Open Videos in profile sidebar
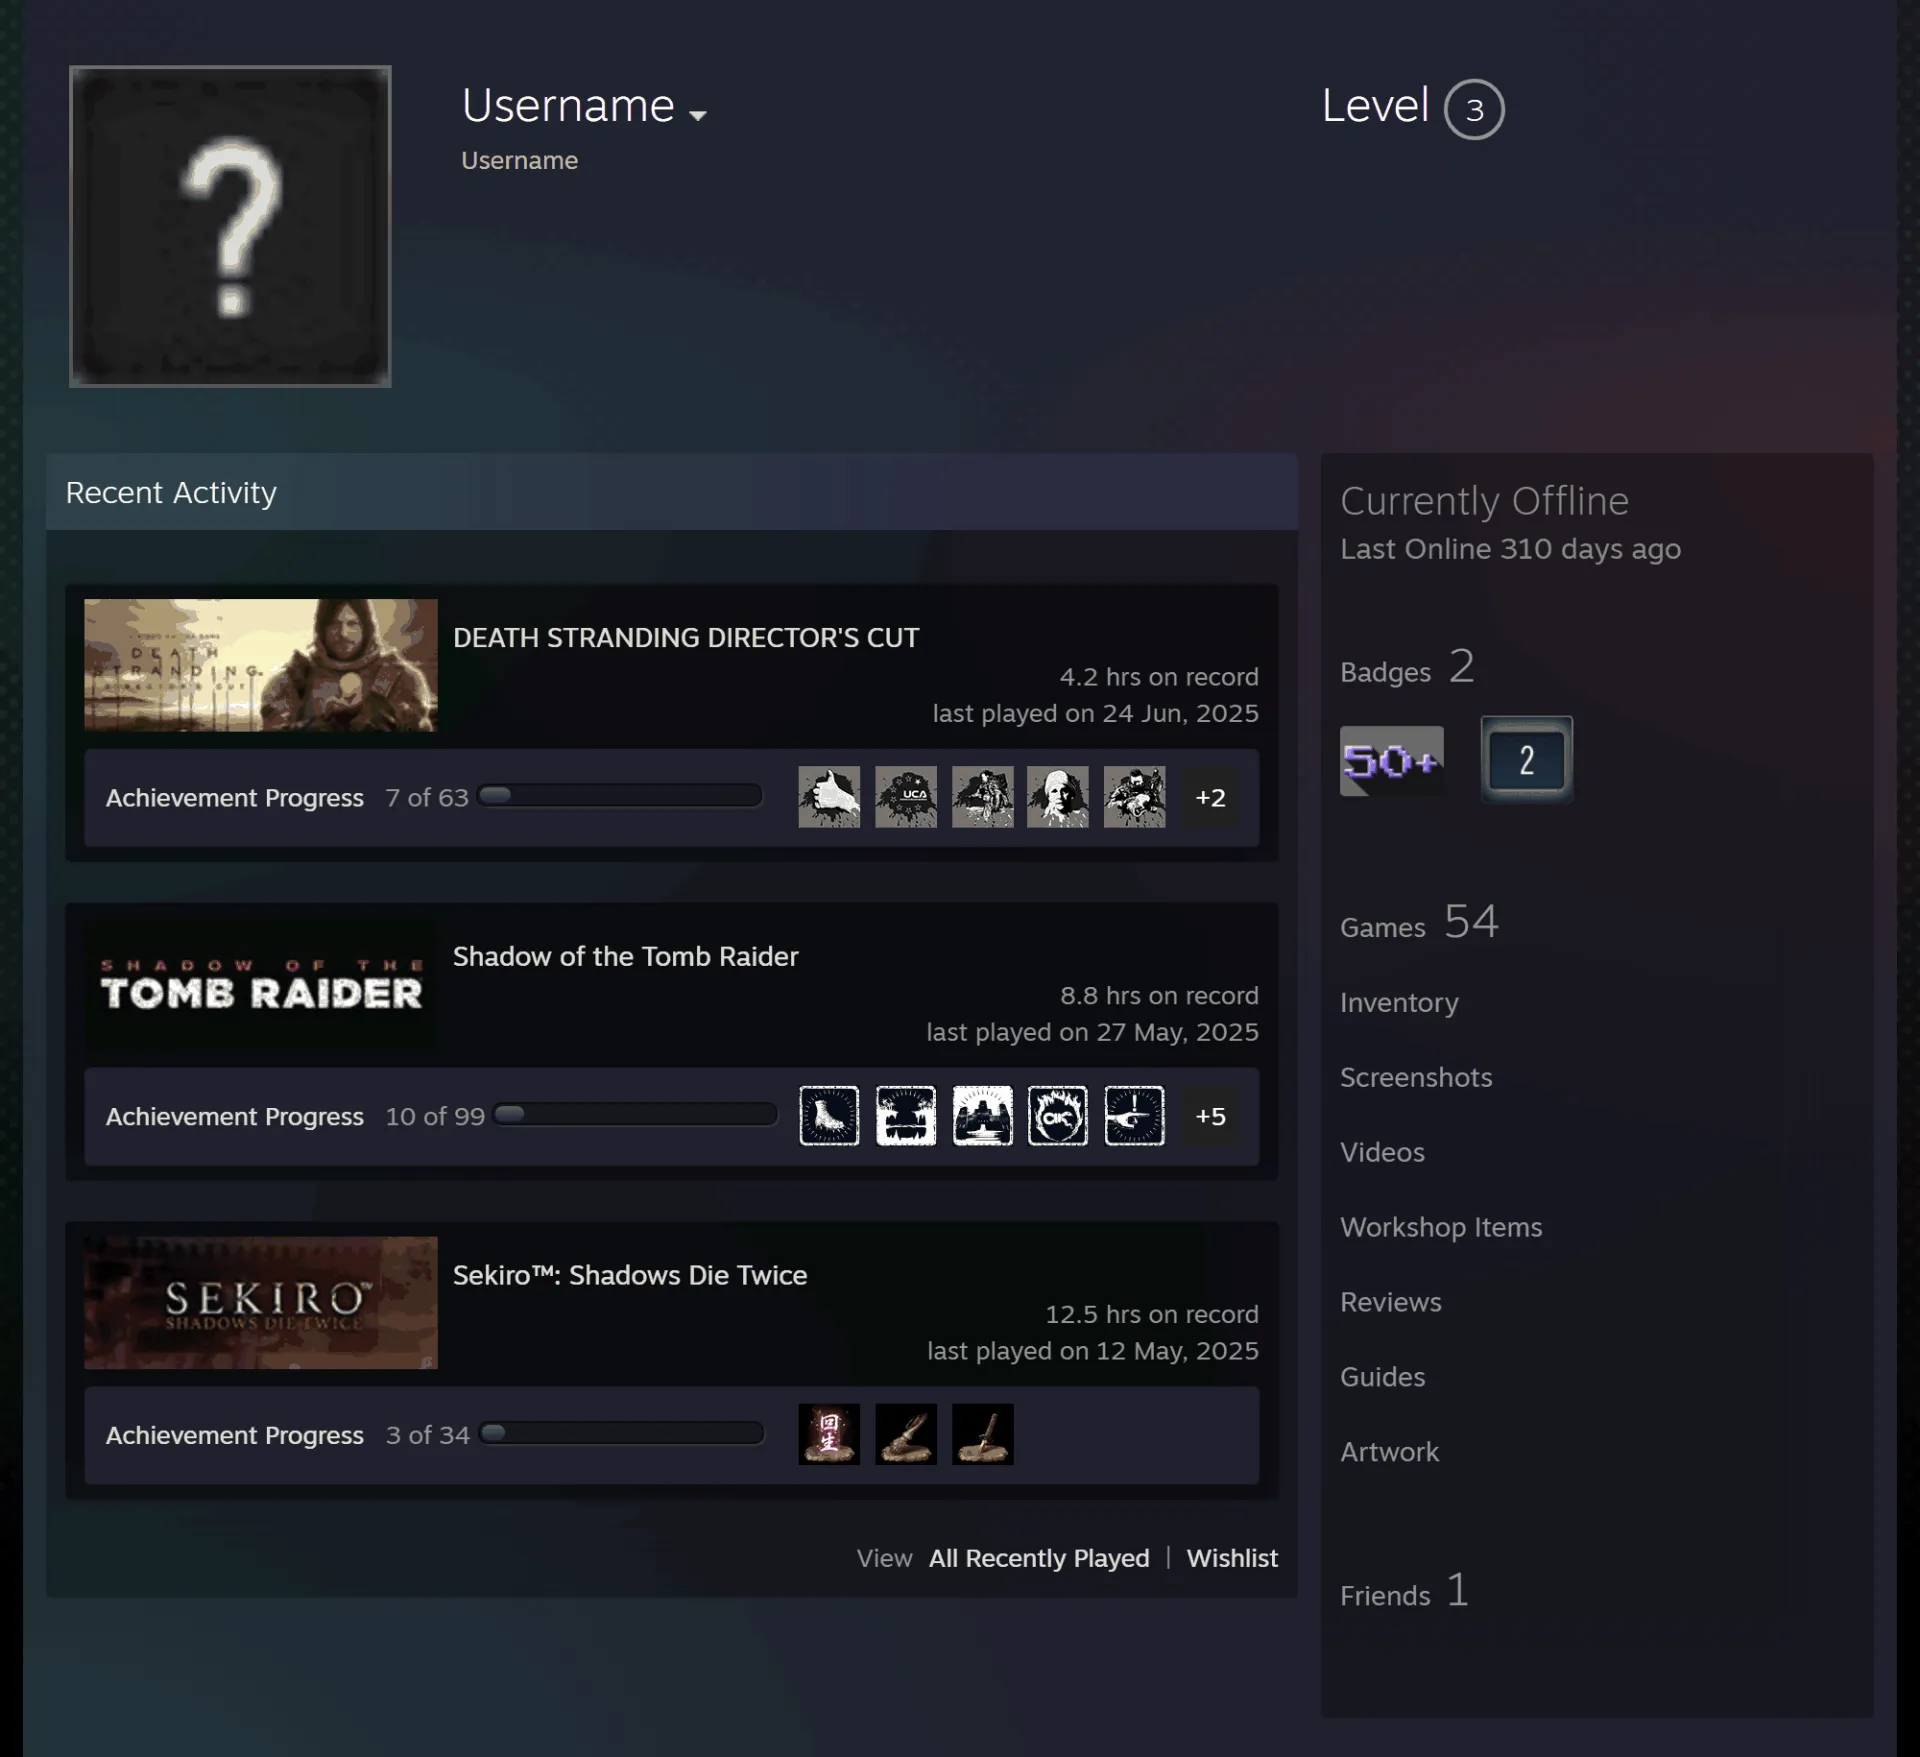 coord(1382,1152)
